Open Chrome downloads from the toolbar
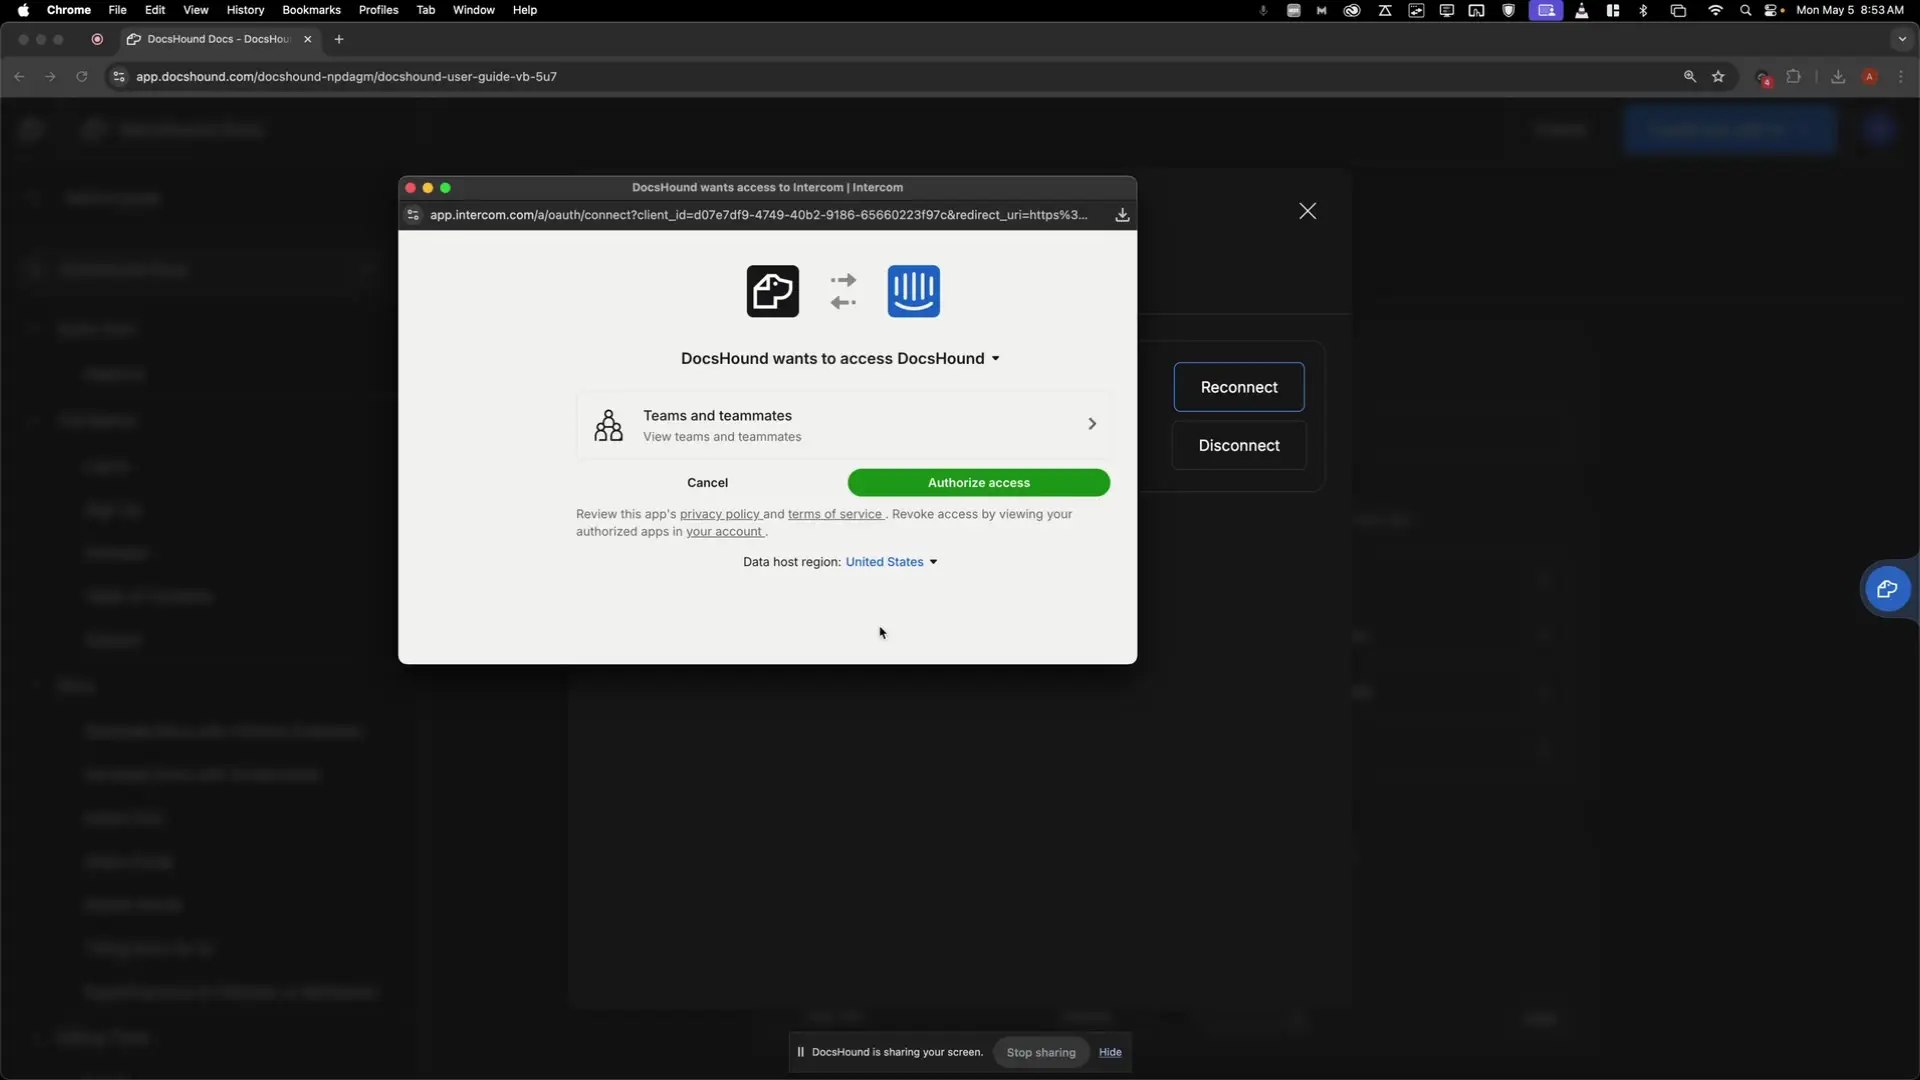The image size is (1920, 1080). click(1838, 76)
